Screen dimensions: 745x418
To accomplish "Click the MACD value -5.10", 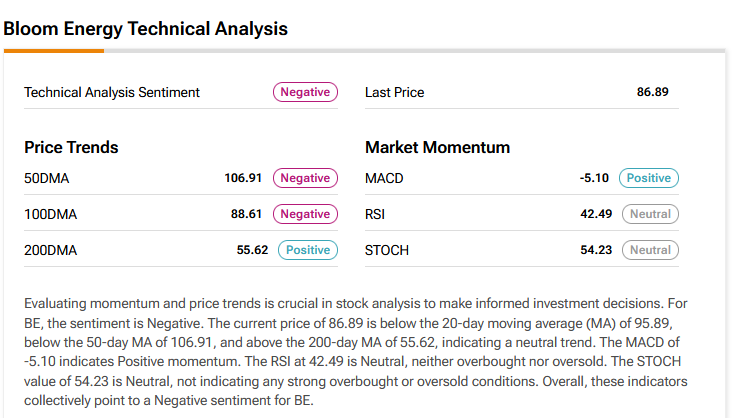I will tap(594, 178).
